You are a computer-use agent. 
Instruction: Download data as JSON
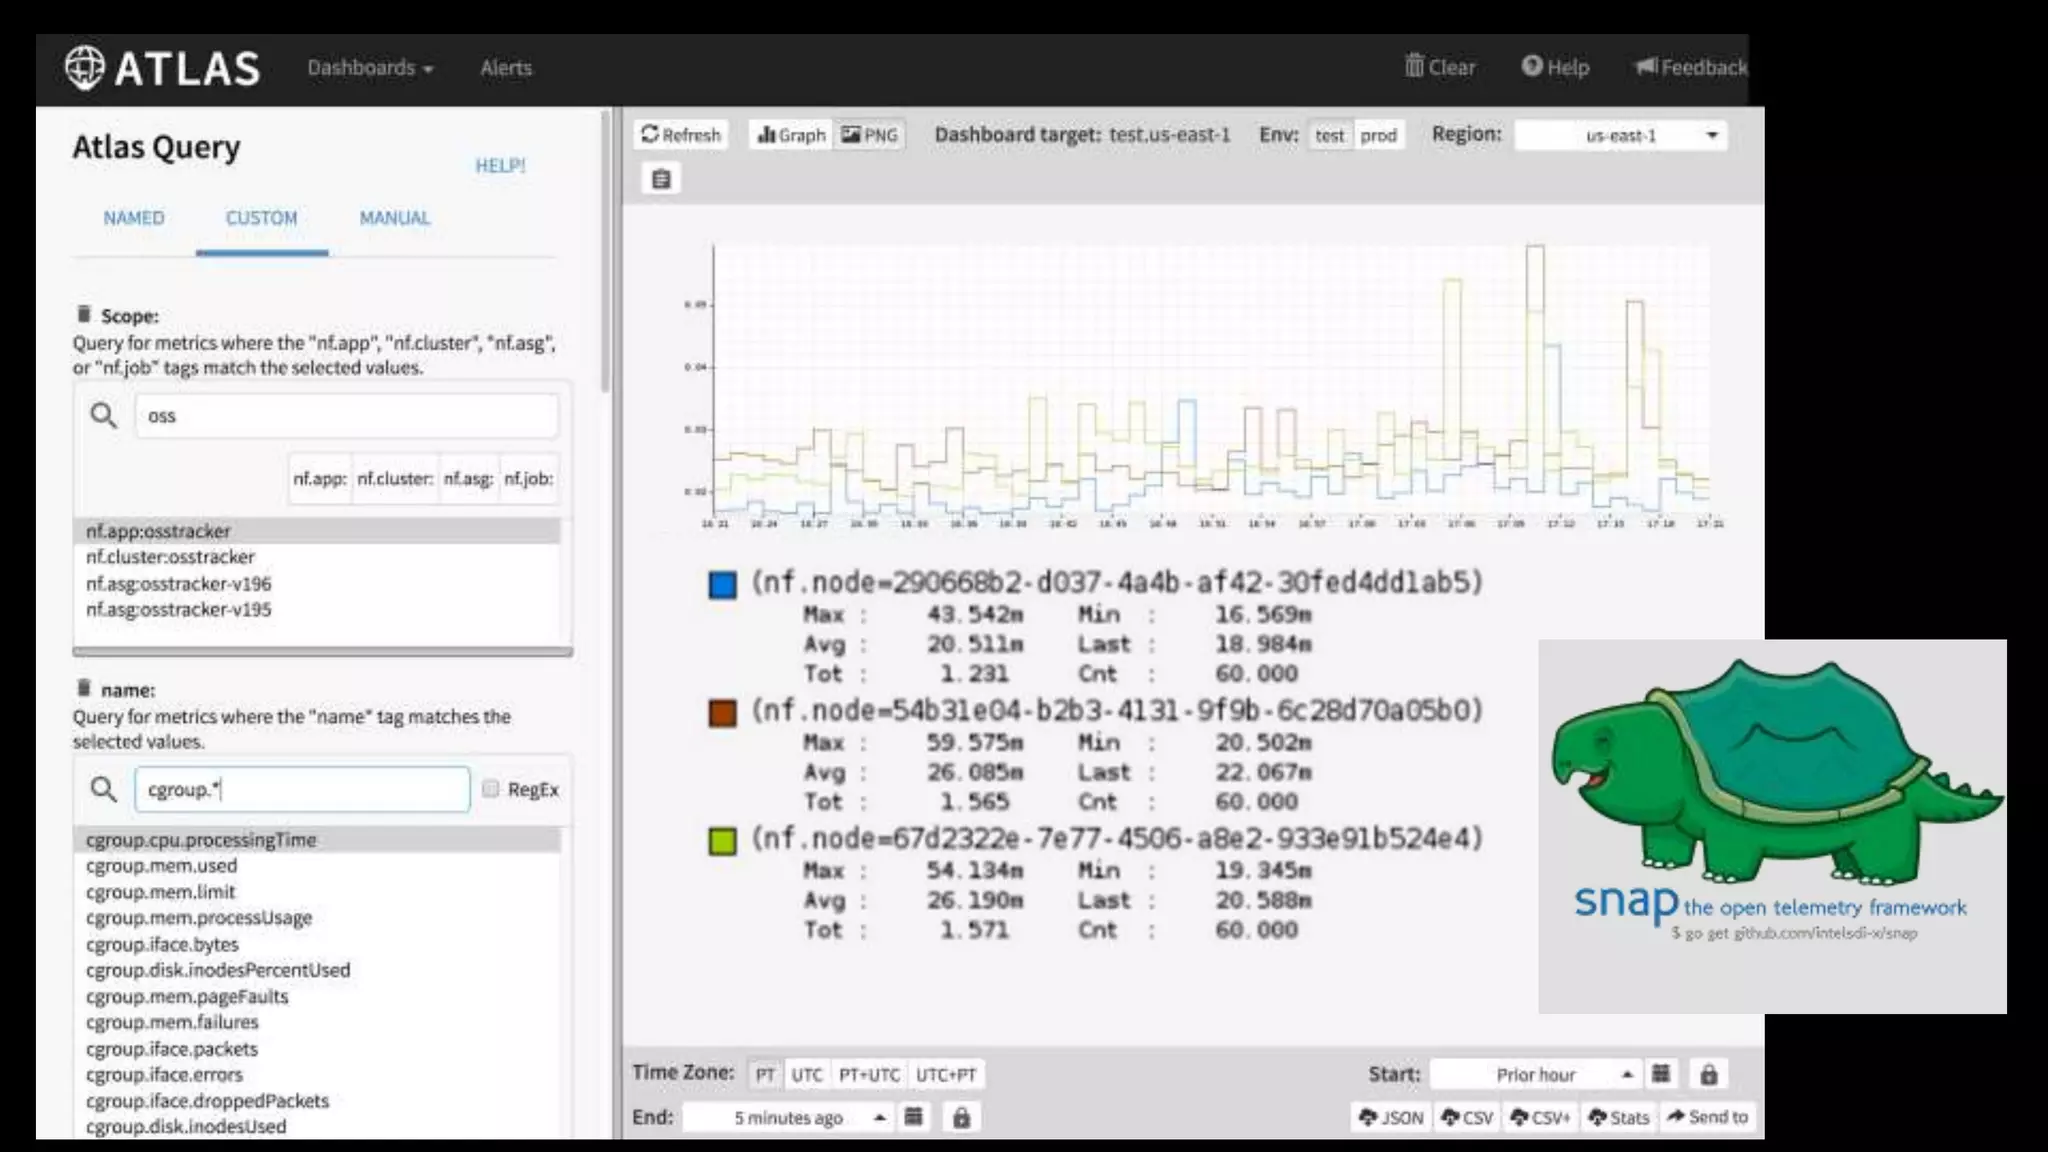click(x=1391, y=1117)
